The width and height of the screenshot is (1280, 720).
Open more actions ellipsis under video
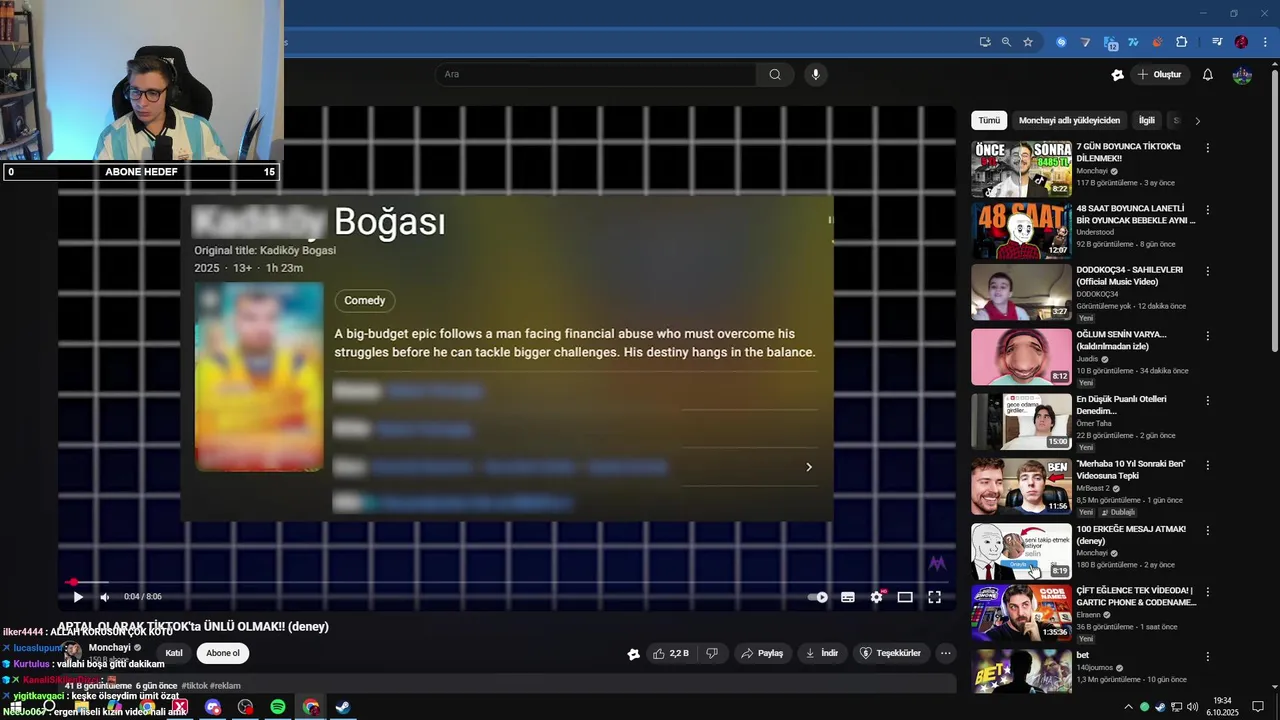[x=945, y=653]
